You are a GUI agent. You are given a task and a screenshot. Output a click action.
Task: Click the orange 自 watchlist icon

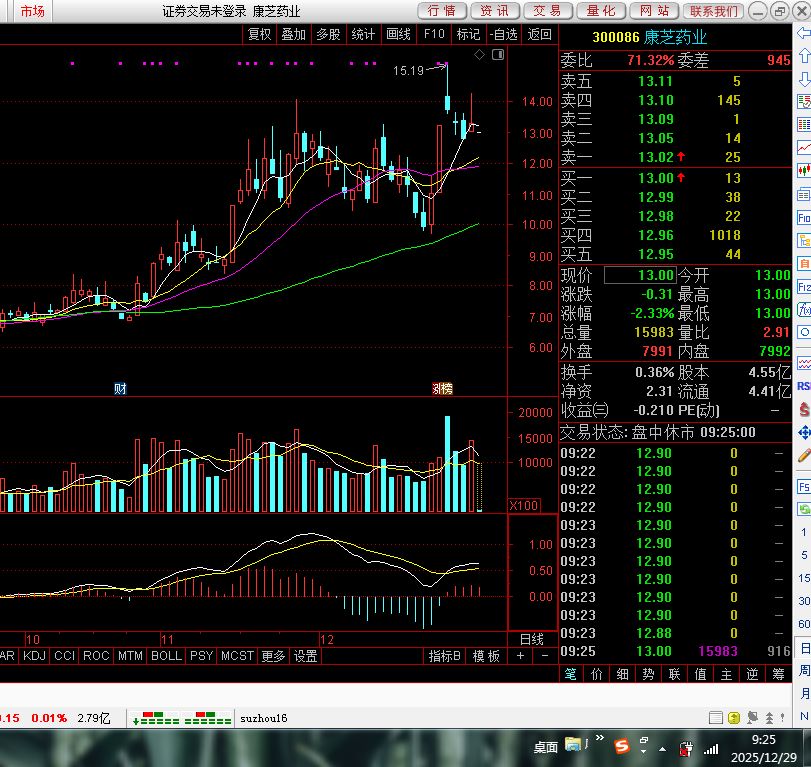point(804,263)
